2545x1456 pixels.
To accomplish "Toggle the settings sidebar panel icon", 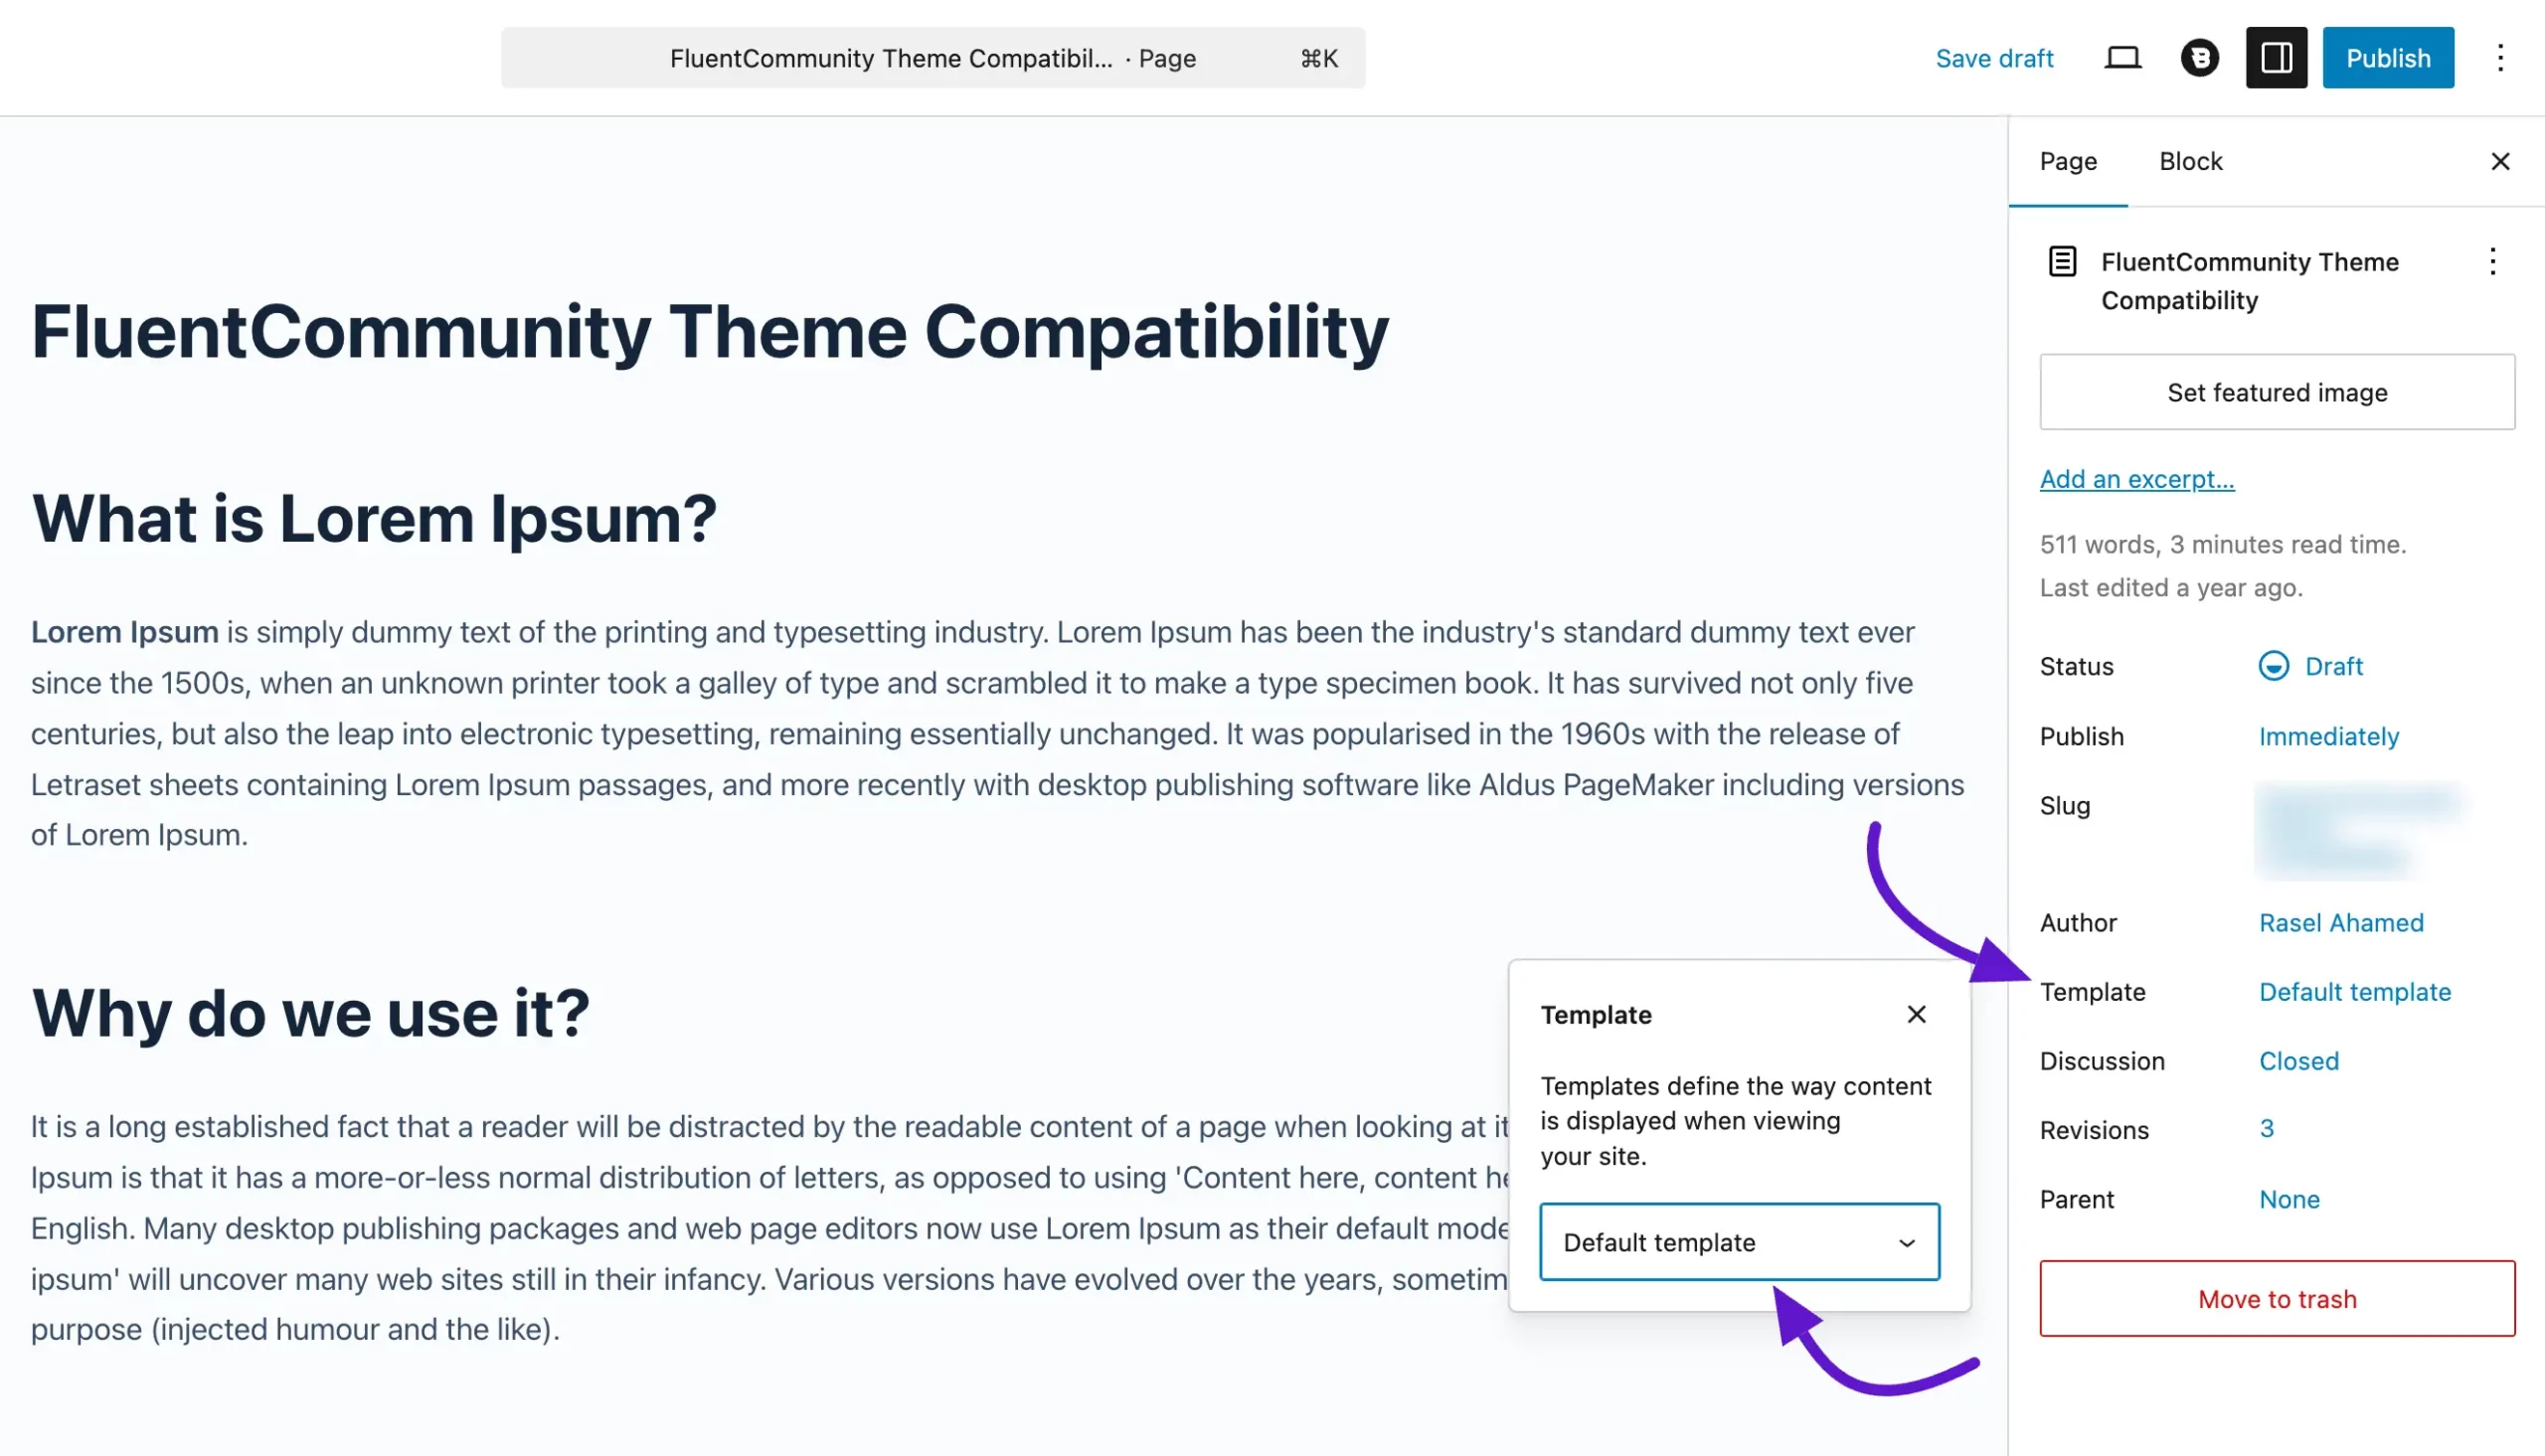I will (2276, 58).
